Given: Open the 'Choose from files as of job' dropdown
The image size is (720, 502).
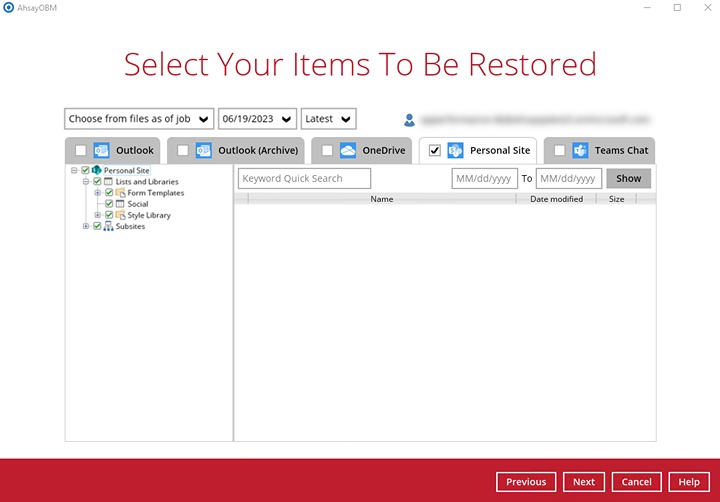Looking at the screenshot, I should pos(139,119).
